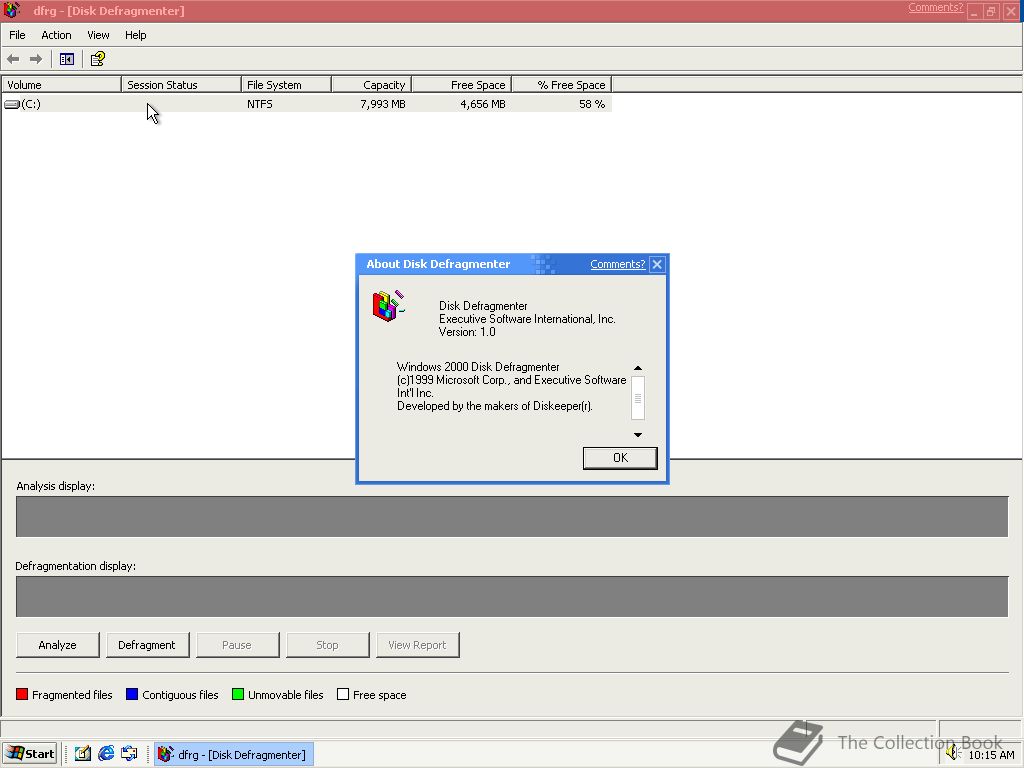1024x768 pixels.
Task: Click the Defragmentation display bar
Action: coord(512,596)
